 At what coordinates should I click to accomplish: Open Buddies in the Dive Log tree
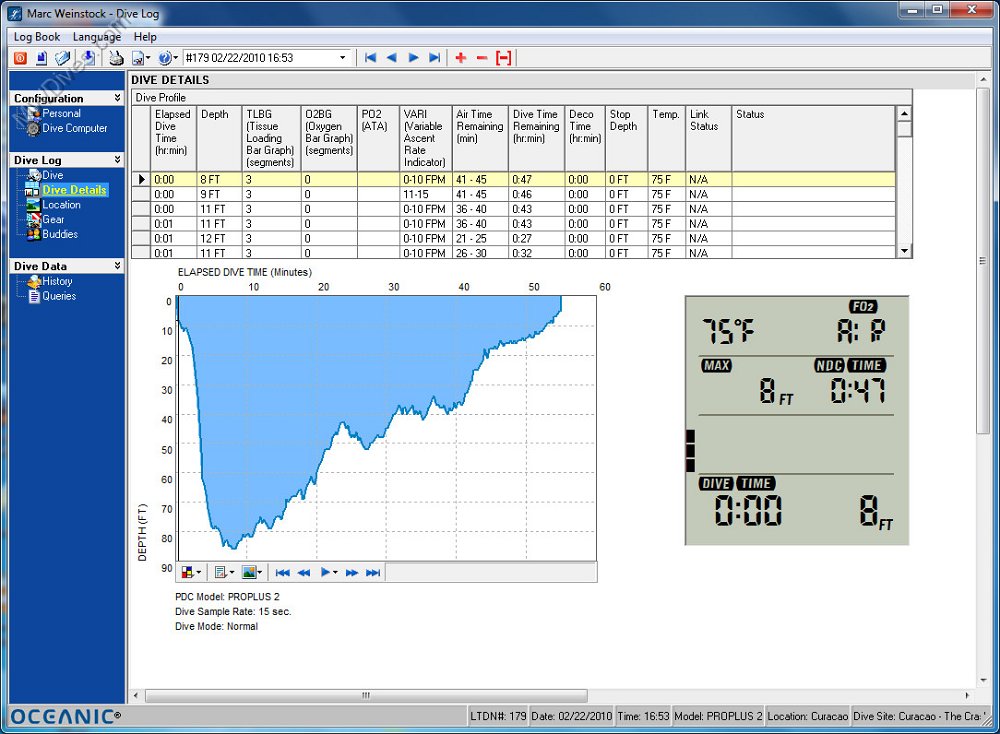pos(60,234)
